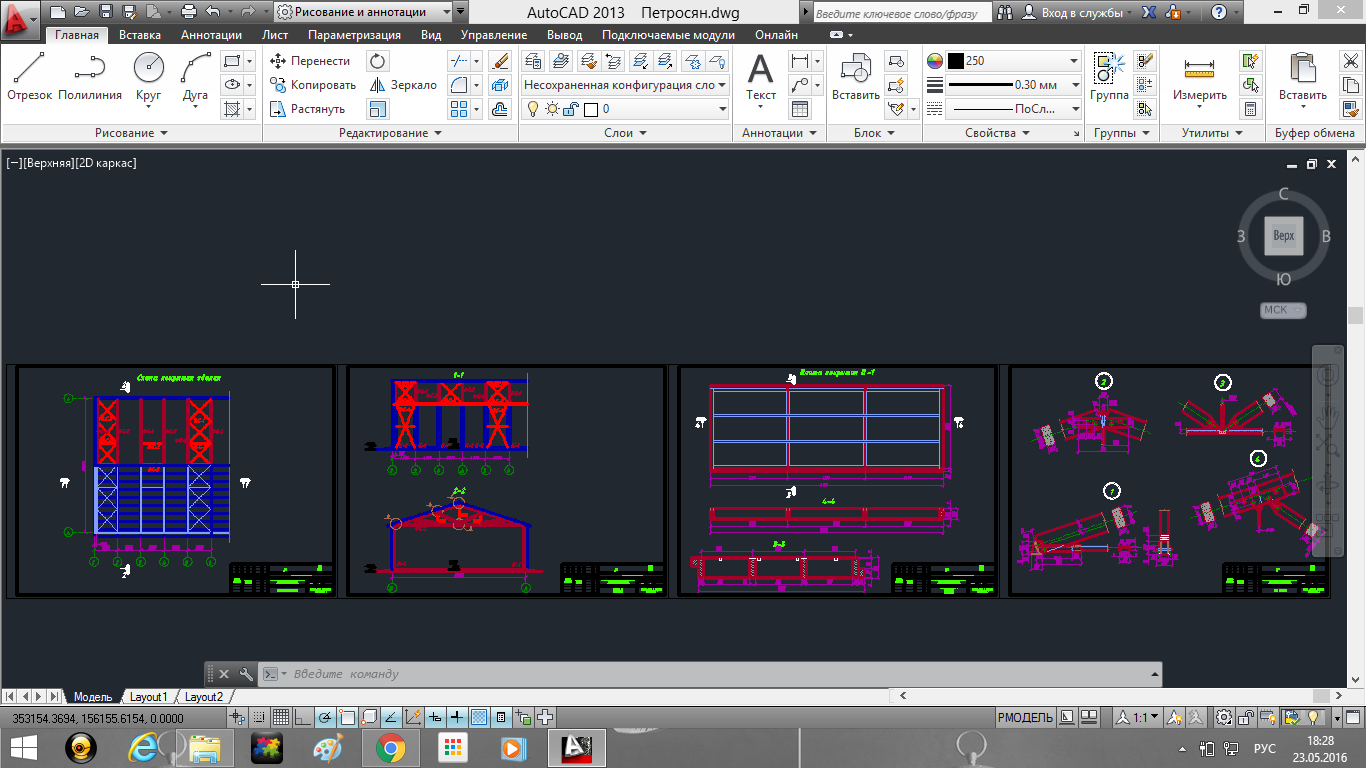This screenshot has height=768, width=1366.
Task: Select the Круг (circle) tool
Action: [149, 77]
